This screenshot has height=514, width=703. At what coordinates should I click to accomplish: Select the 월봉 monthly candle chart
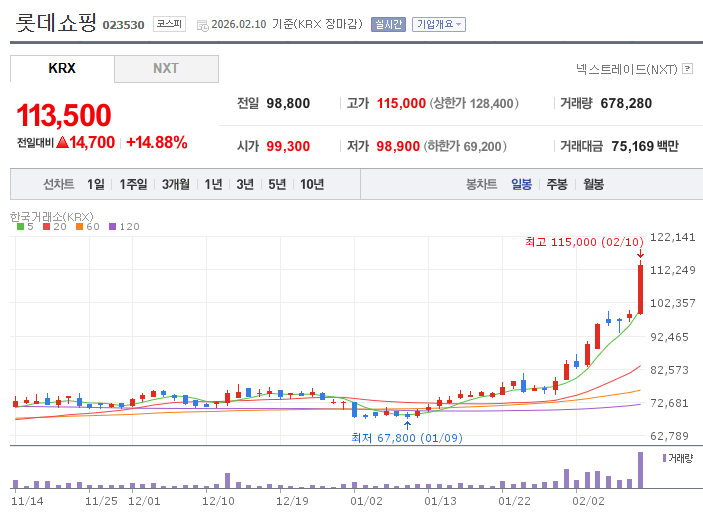[x=593, y=184]
